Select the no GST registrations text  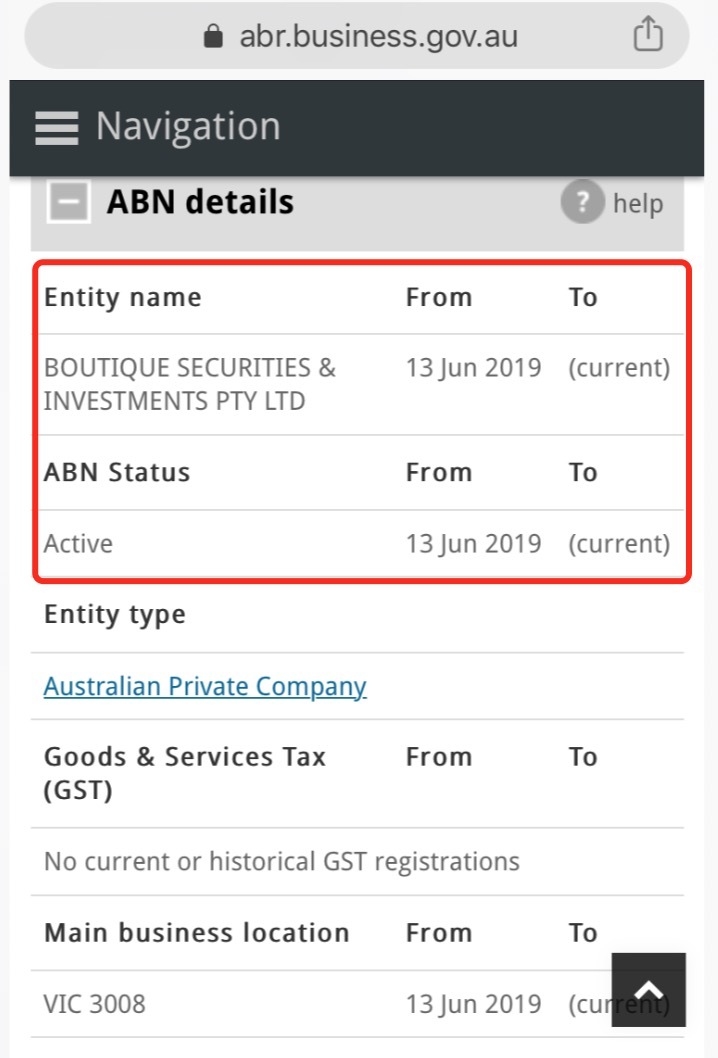pos(281,862)
